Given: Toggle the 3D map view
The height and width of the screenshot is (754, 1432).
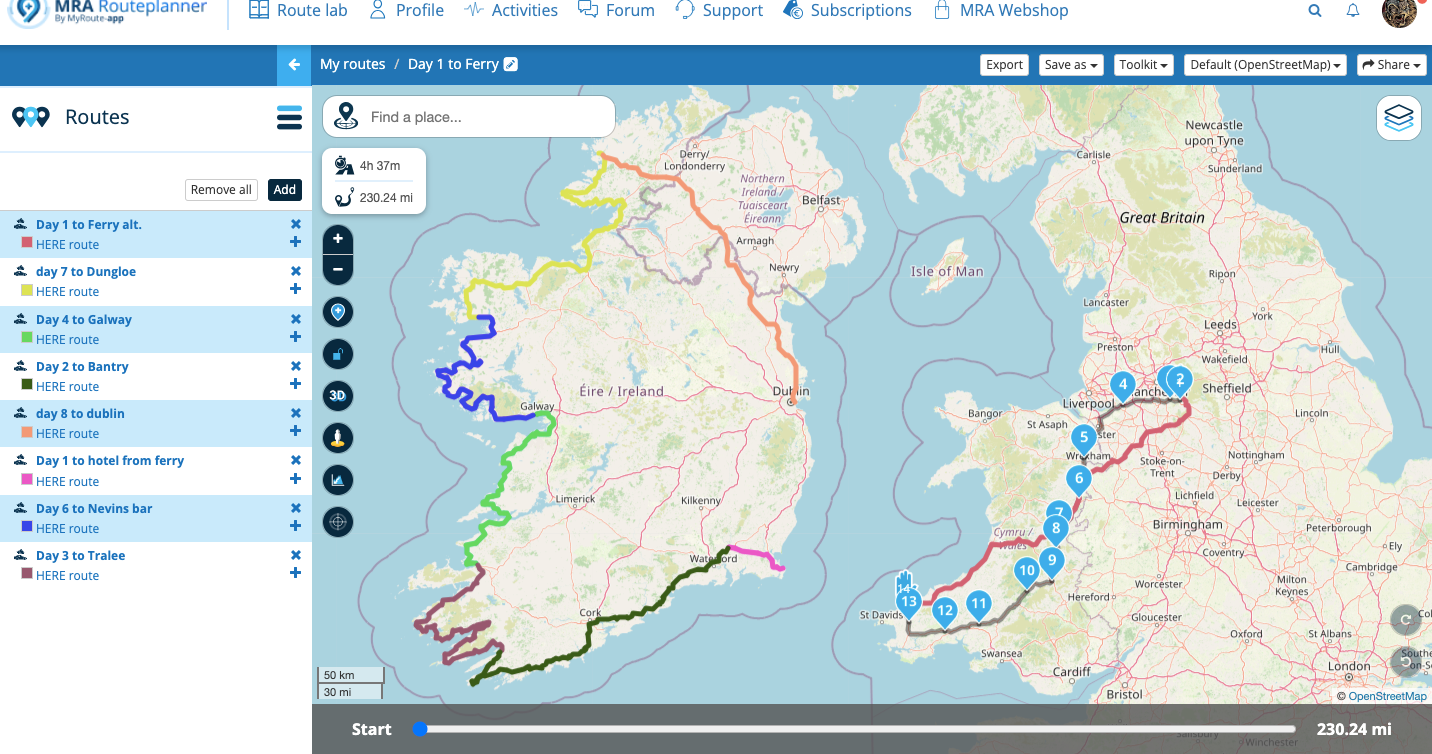Looking at the screenshot, I should click(x=338, y=396).
